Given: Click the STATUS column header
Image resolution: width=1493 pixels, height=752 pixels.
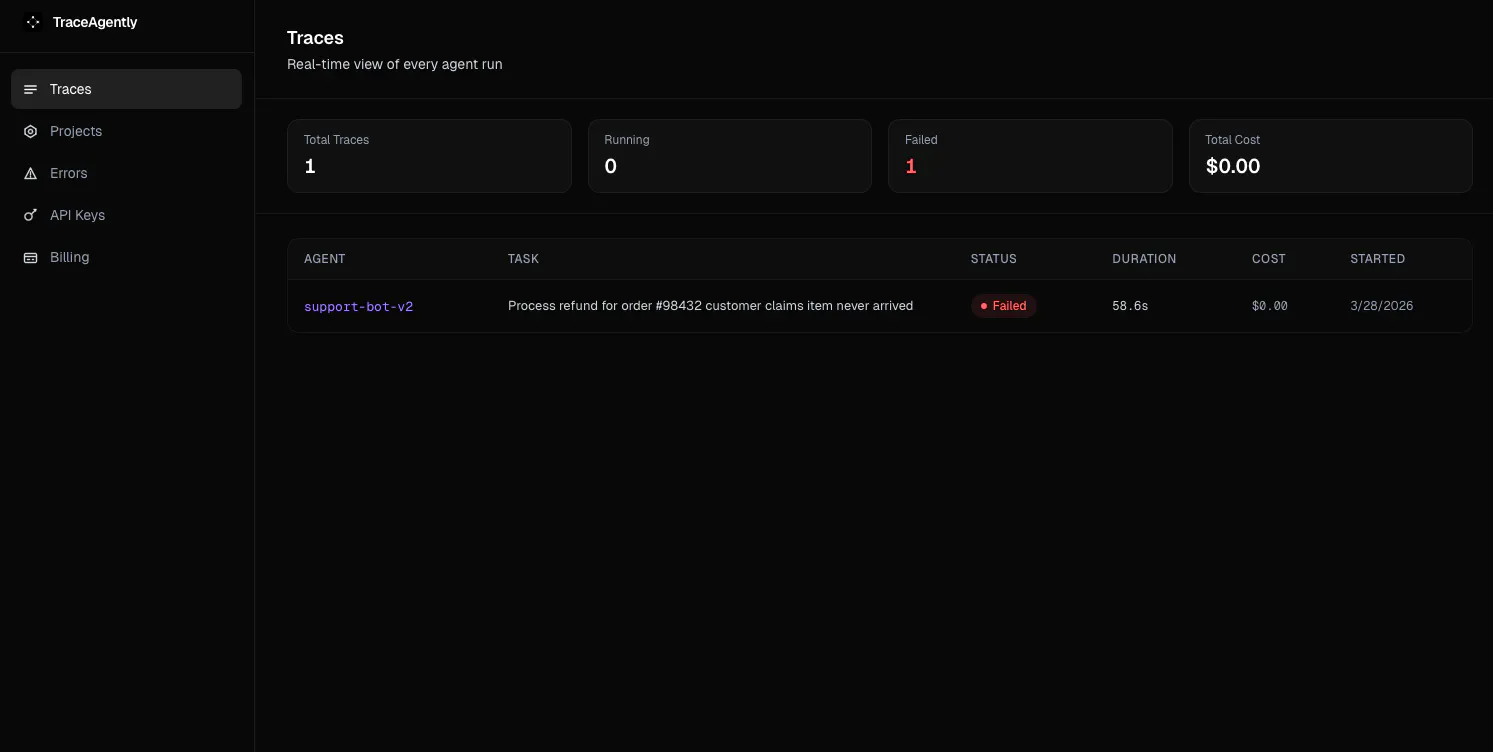Looking at the screenshot, I should 993,259.
